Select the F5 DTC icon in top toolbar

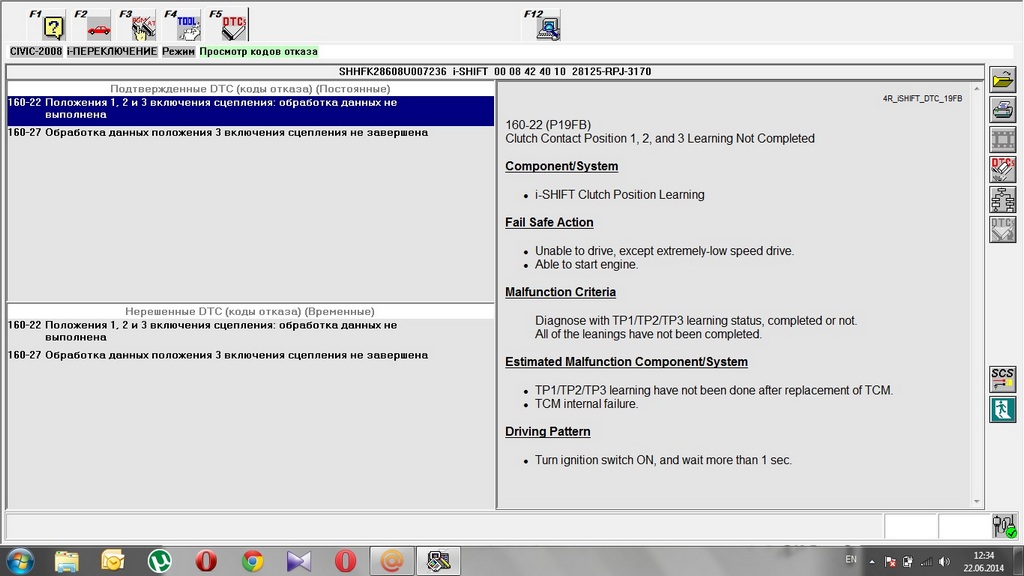coord(228,25)
